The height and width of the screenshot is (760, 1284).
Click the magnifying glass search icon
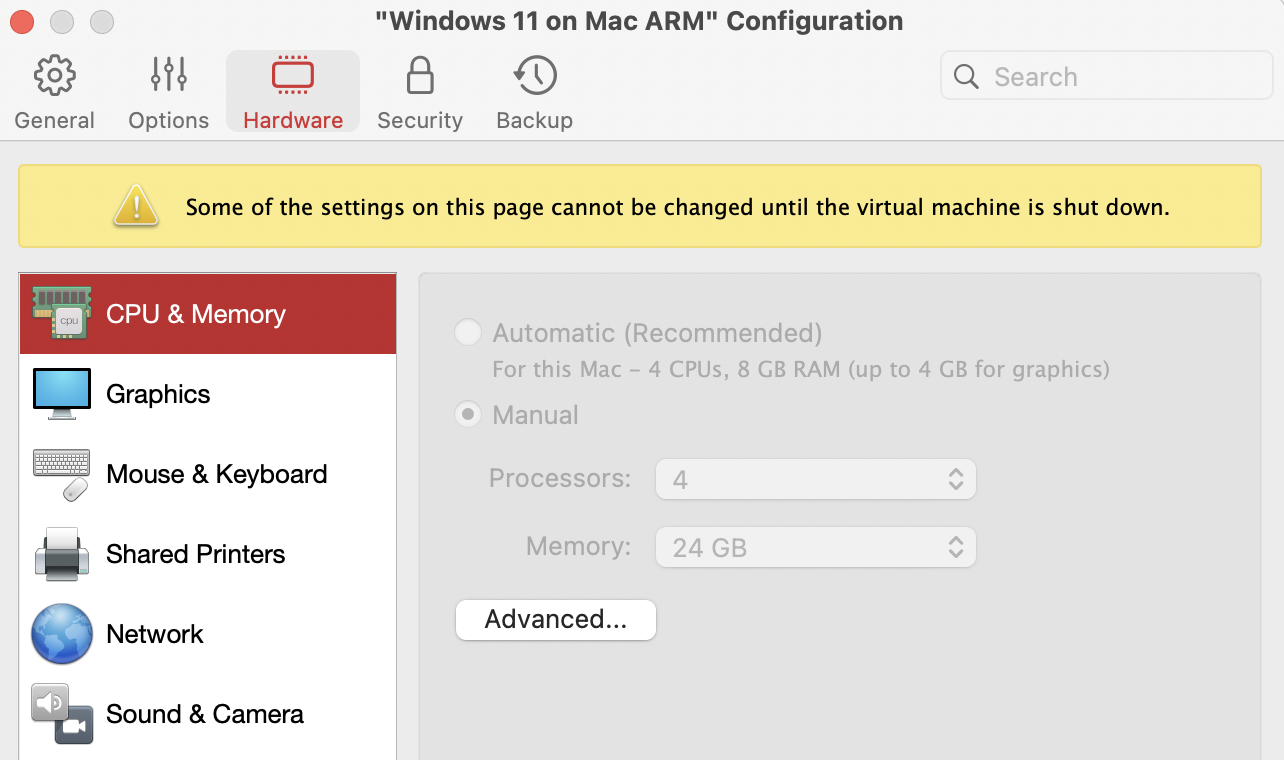[x=966, y=77]
